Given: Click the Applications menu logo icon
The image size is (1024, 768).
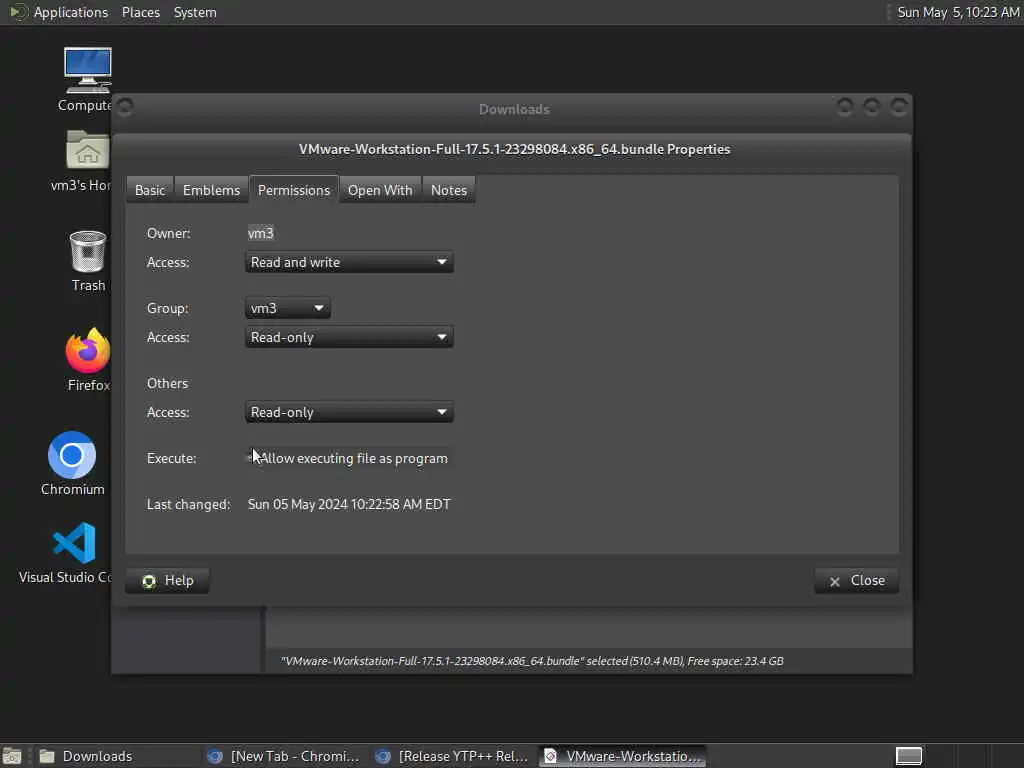Looking at the screenshot, I should 18,12.
